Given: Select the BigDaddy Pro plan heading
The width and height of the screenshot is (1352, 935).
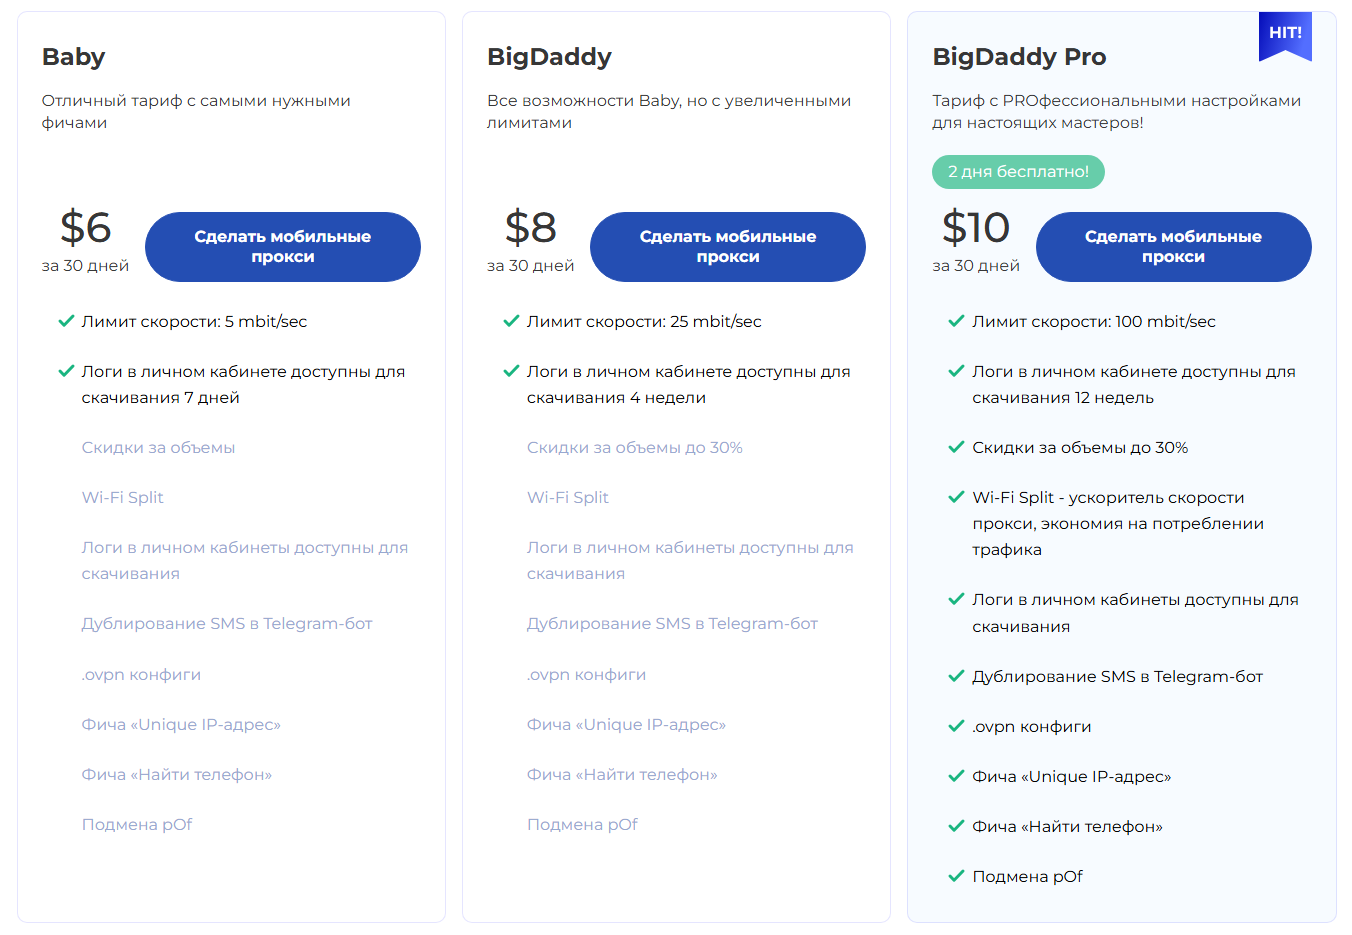Looking at the screenshot, I should pyautogui.click(x=1019, y=57).
